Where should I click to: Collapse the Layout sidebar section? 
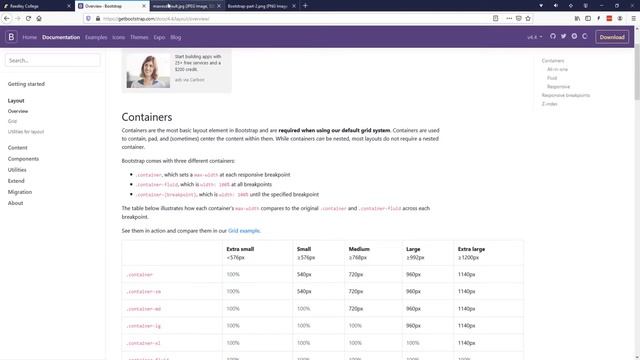pyautogui.click(x=16, y=100)
